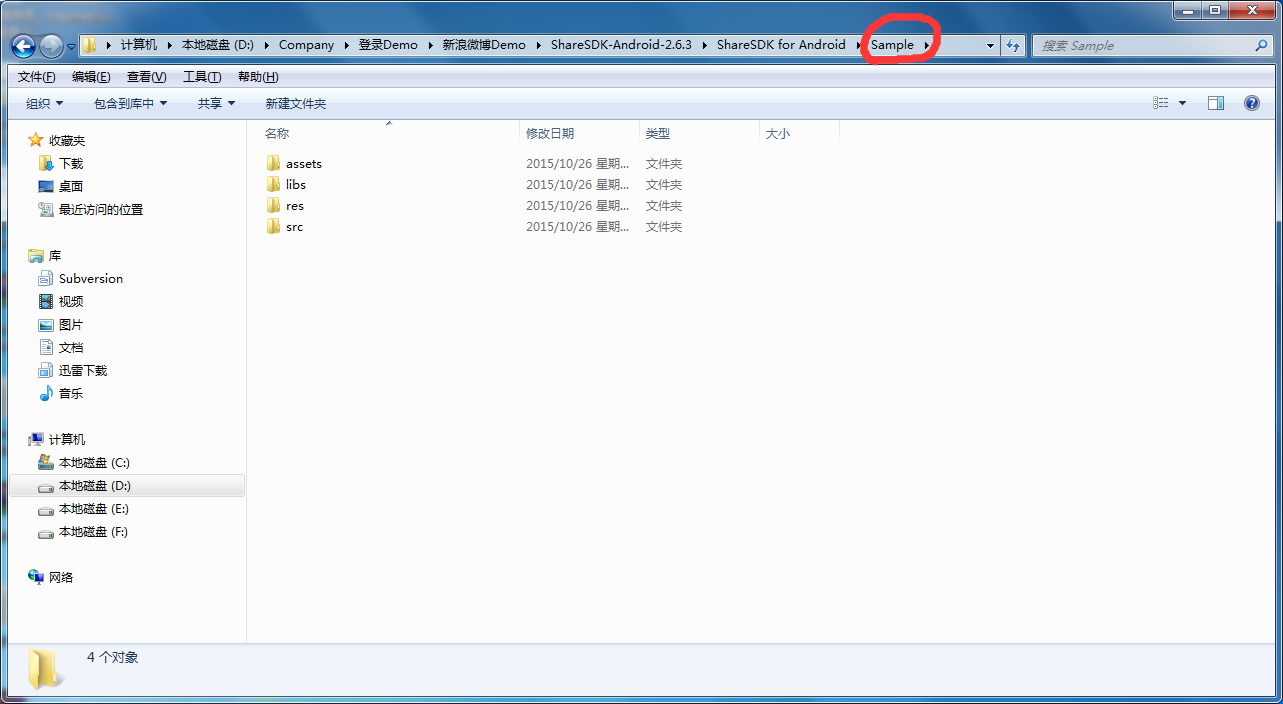Screen dimensions: 1283x704
Task: Open view options dropdown arrow
Action: coord(1182,103)
